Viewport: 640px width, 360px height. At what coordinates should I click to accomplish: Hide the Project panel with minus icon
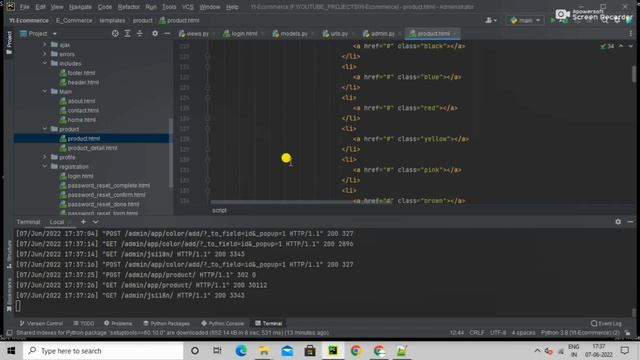pyautogui.click(x=167, y=33)
